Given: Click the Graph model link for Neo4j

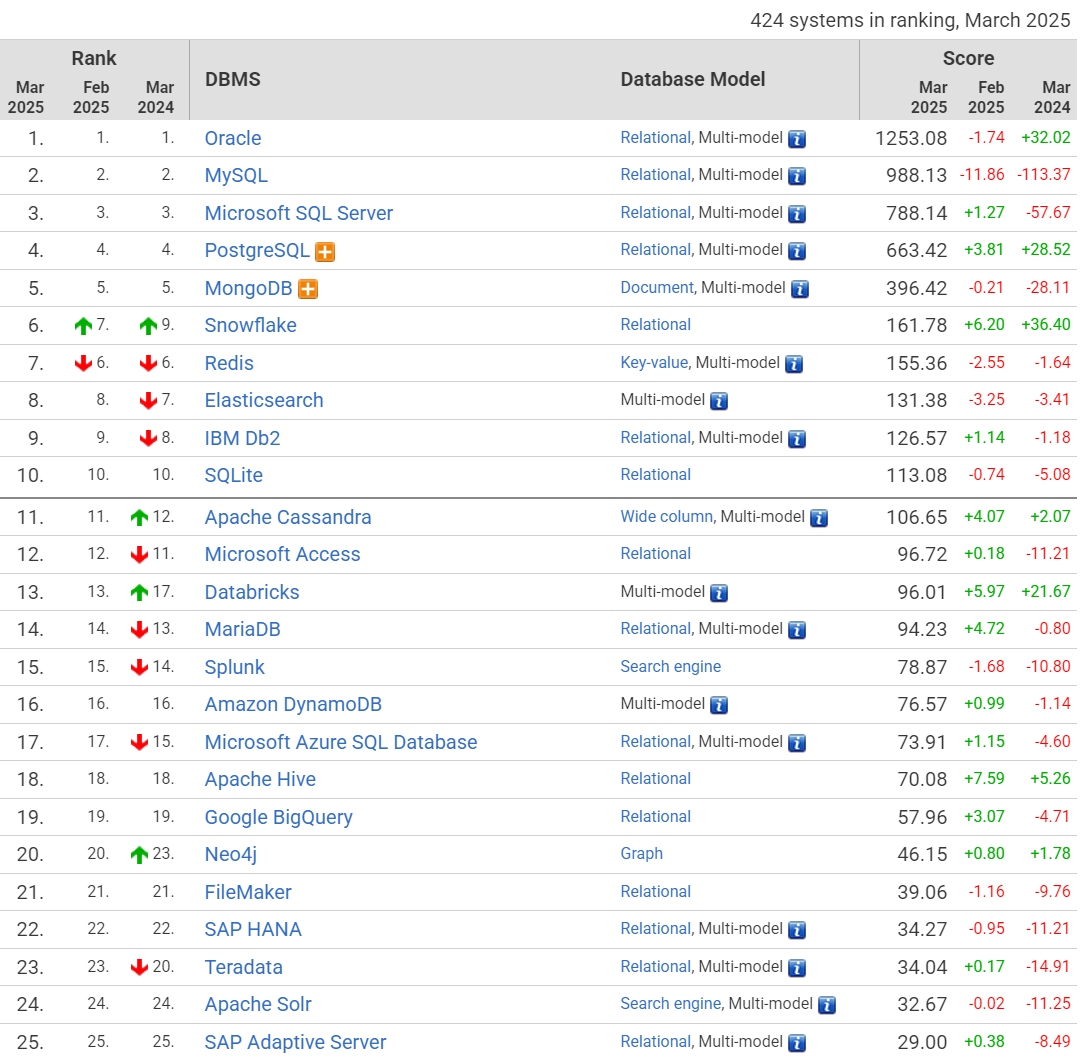Looking at the screenshot, I should (642, 854).
